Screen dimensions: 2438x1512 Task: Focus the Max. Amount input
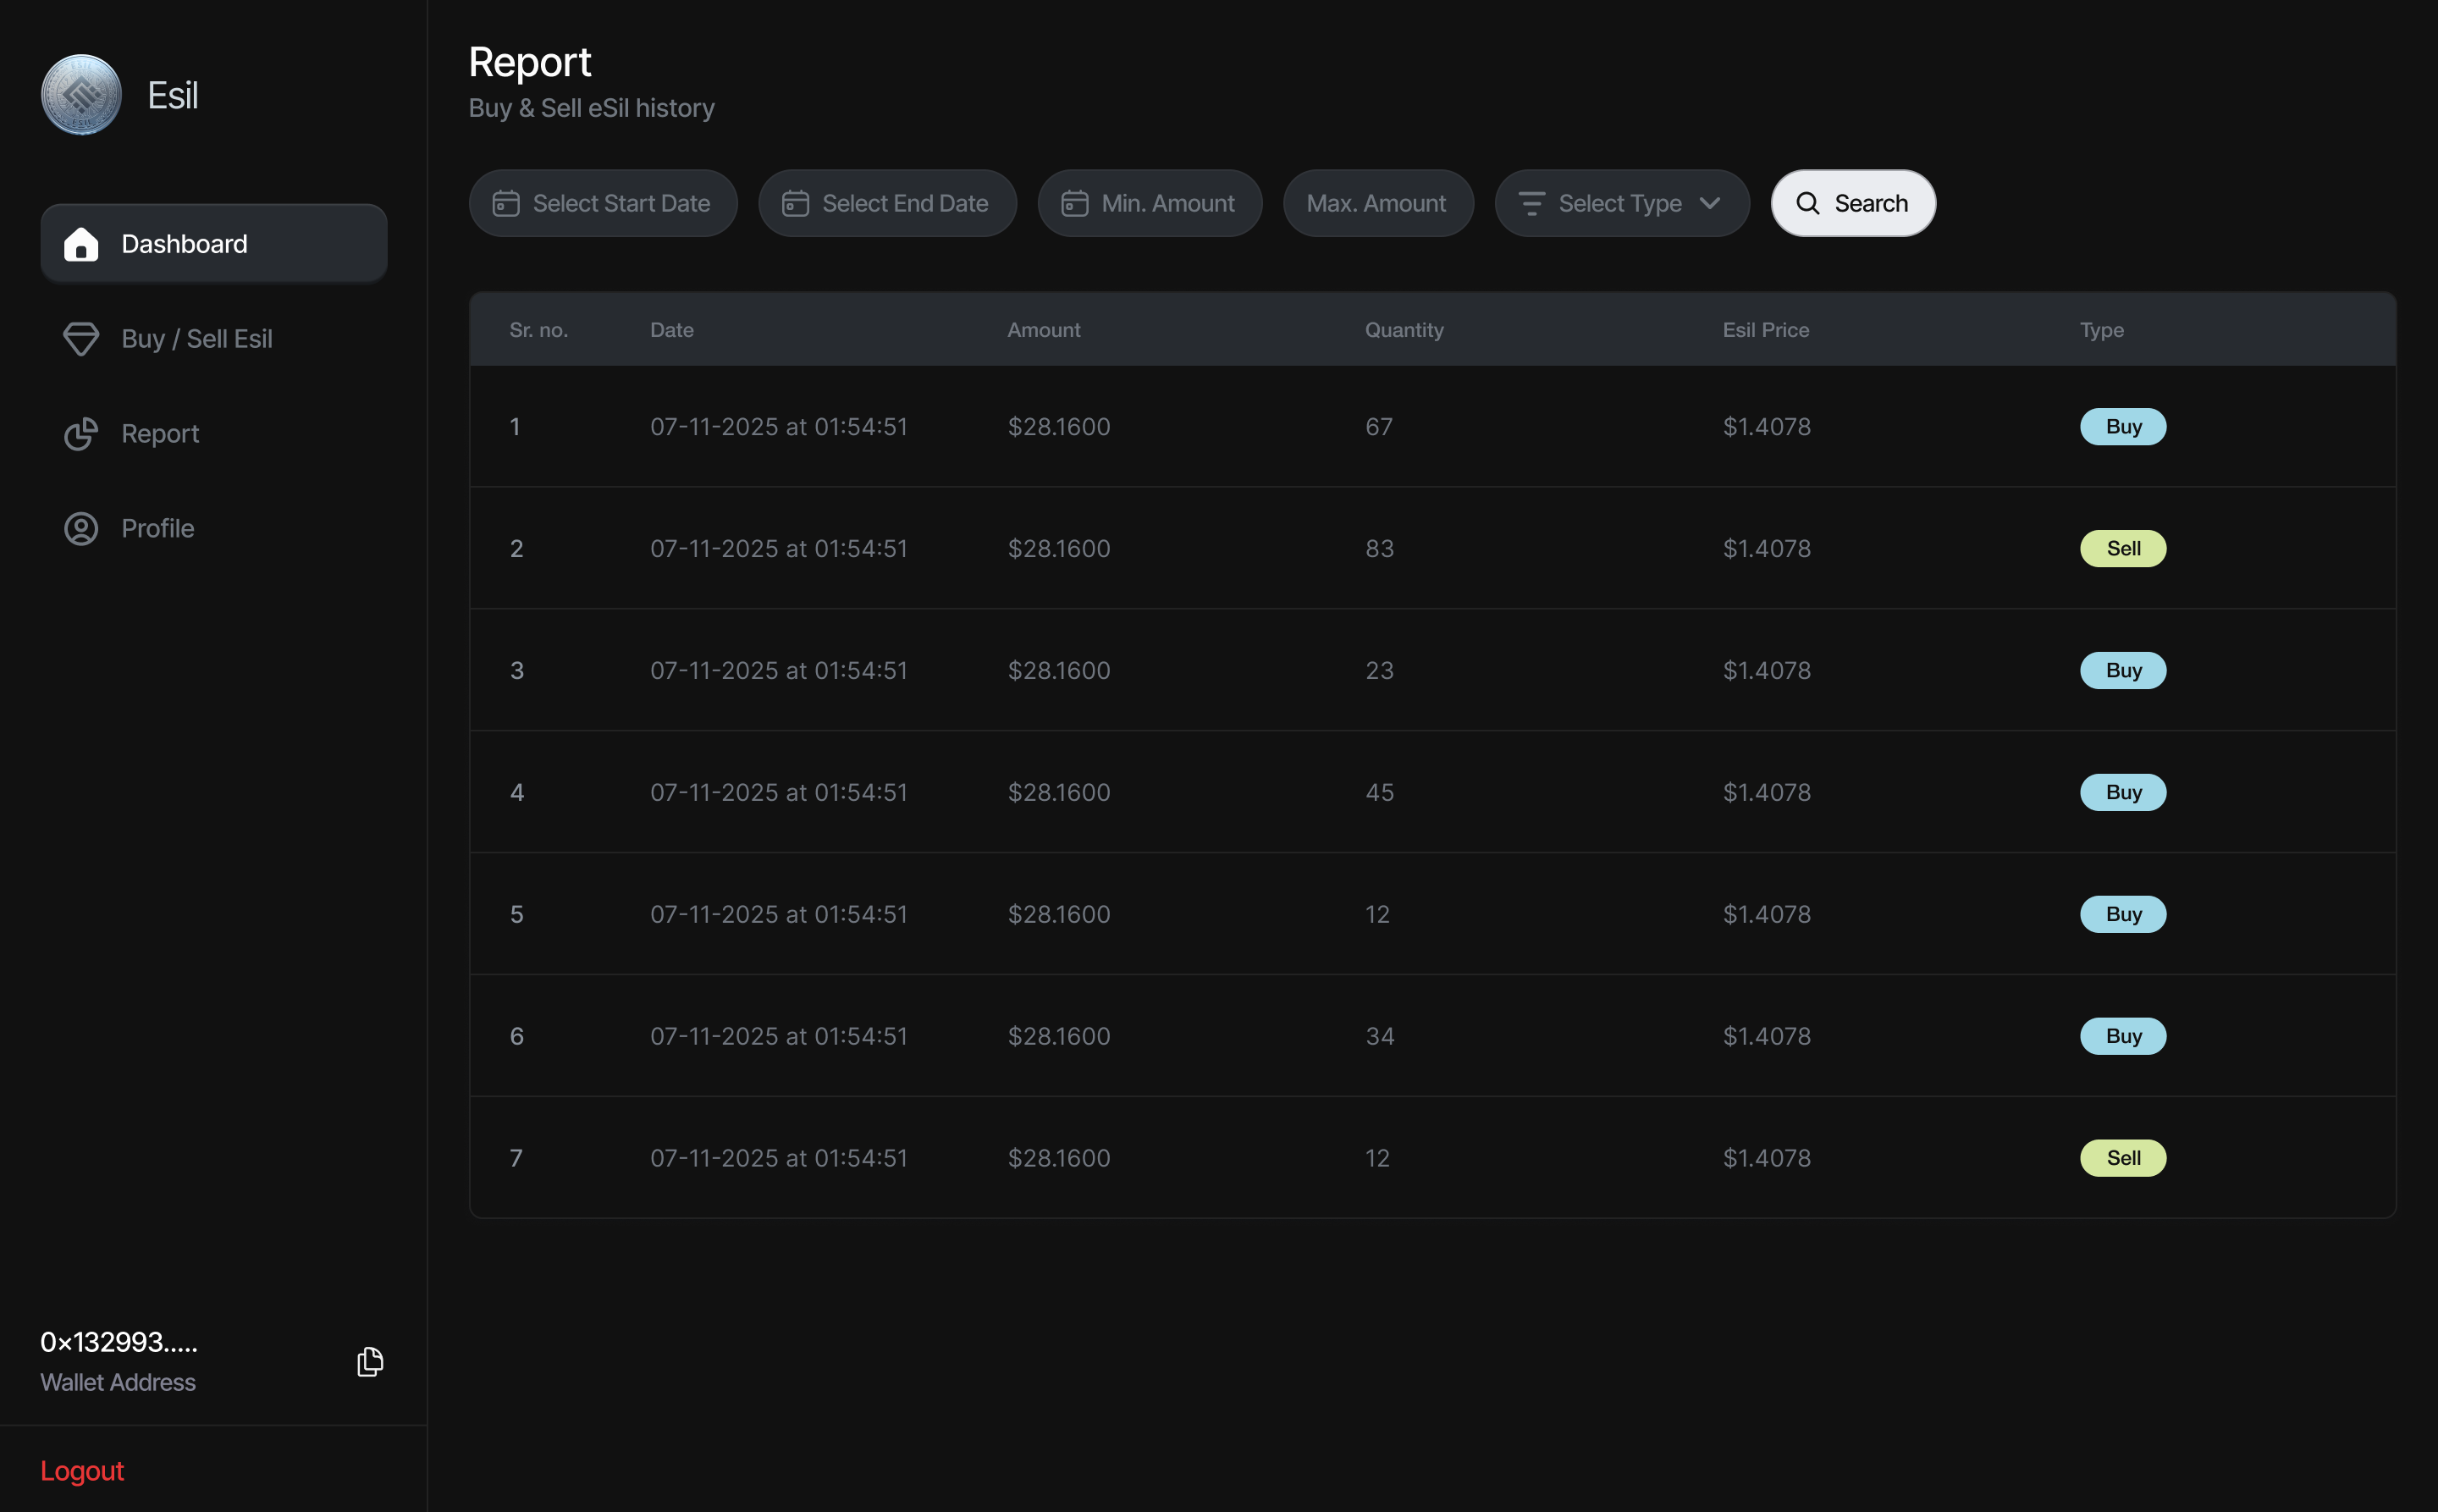click(x=1377, y=204)
